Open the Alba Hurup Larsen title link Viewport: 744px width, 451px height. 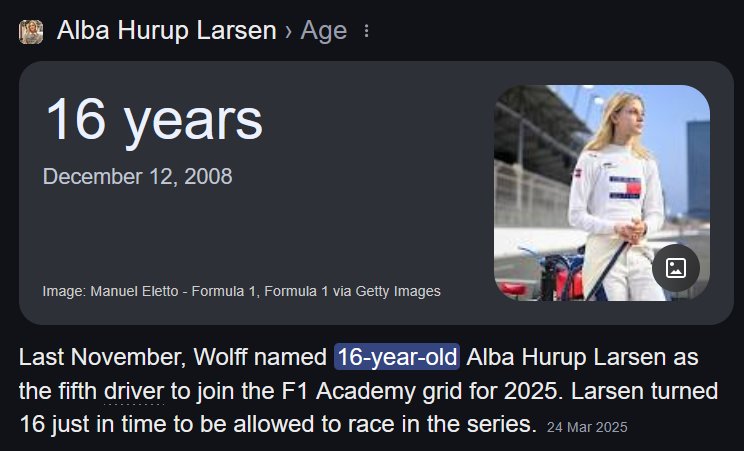click(x=166, y=31)
